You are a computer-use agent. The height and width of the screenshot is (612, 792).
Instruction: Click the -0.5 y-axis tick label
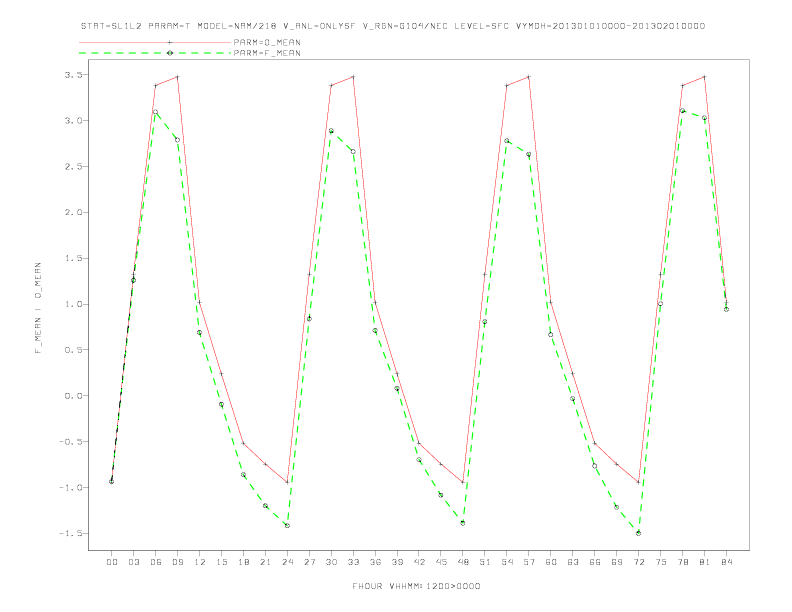click(x=70, y=442)
